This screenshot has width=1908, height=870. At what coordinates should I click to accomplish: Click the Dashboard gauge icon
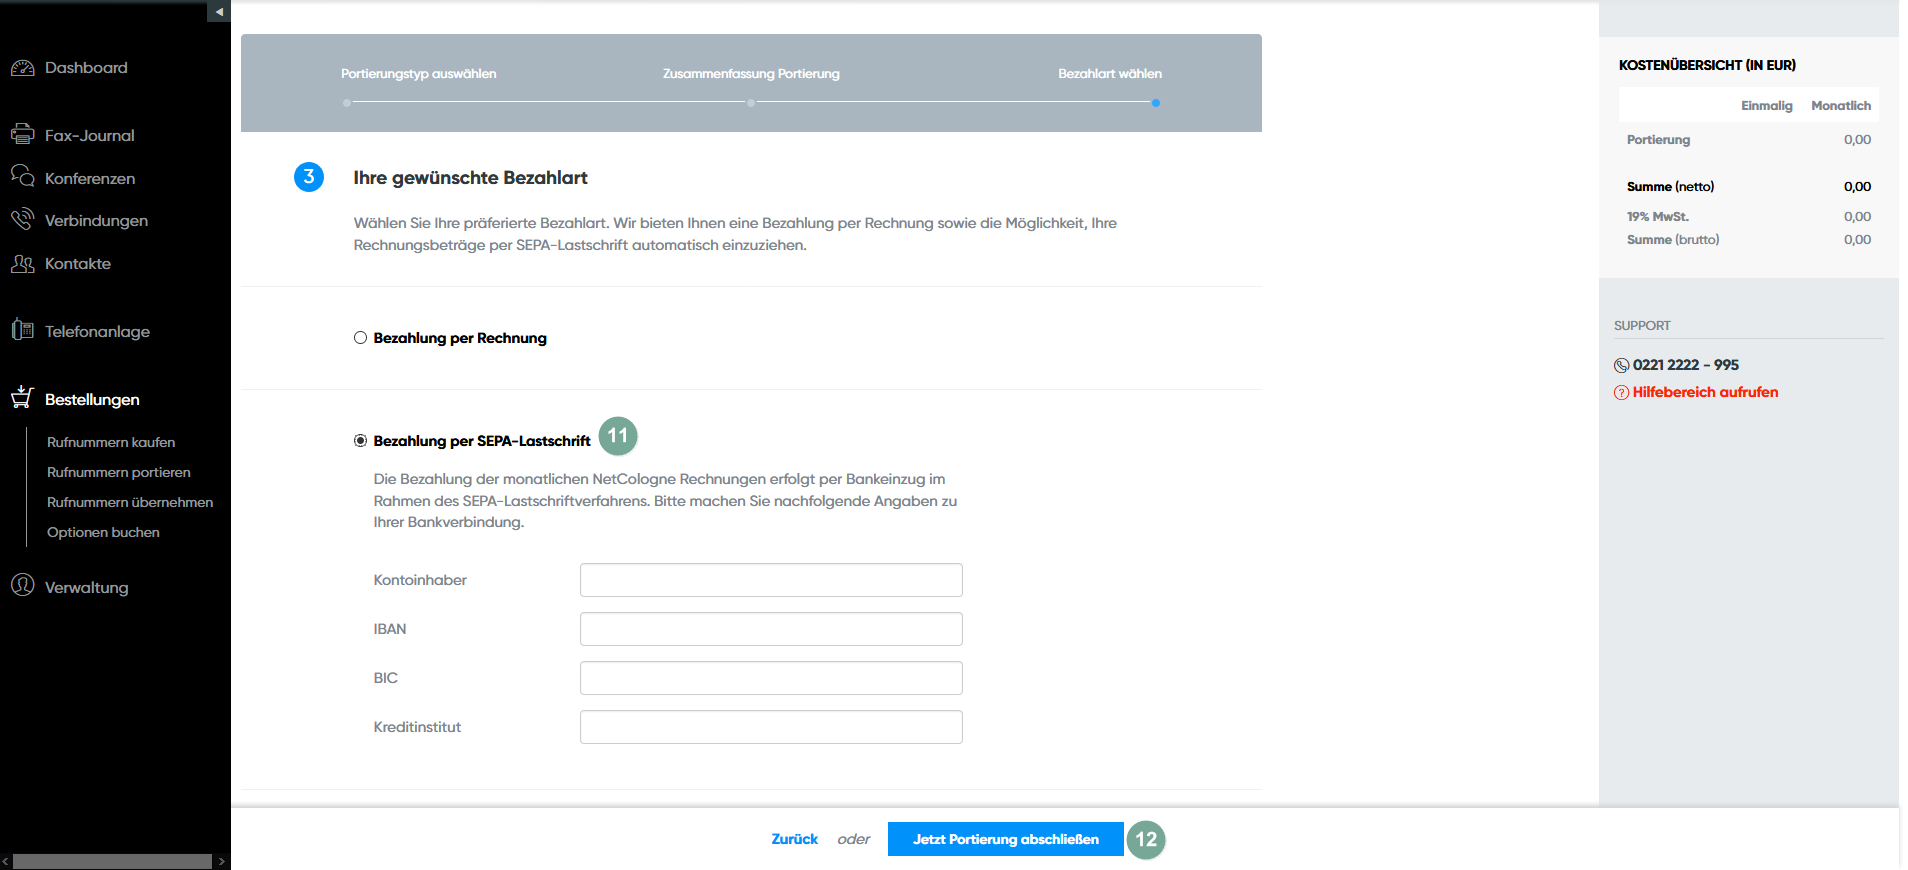22,68
